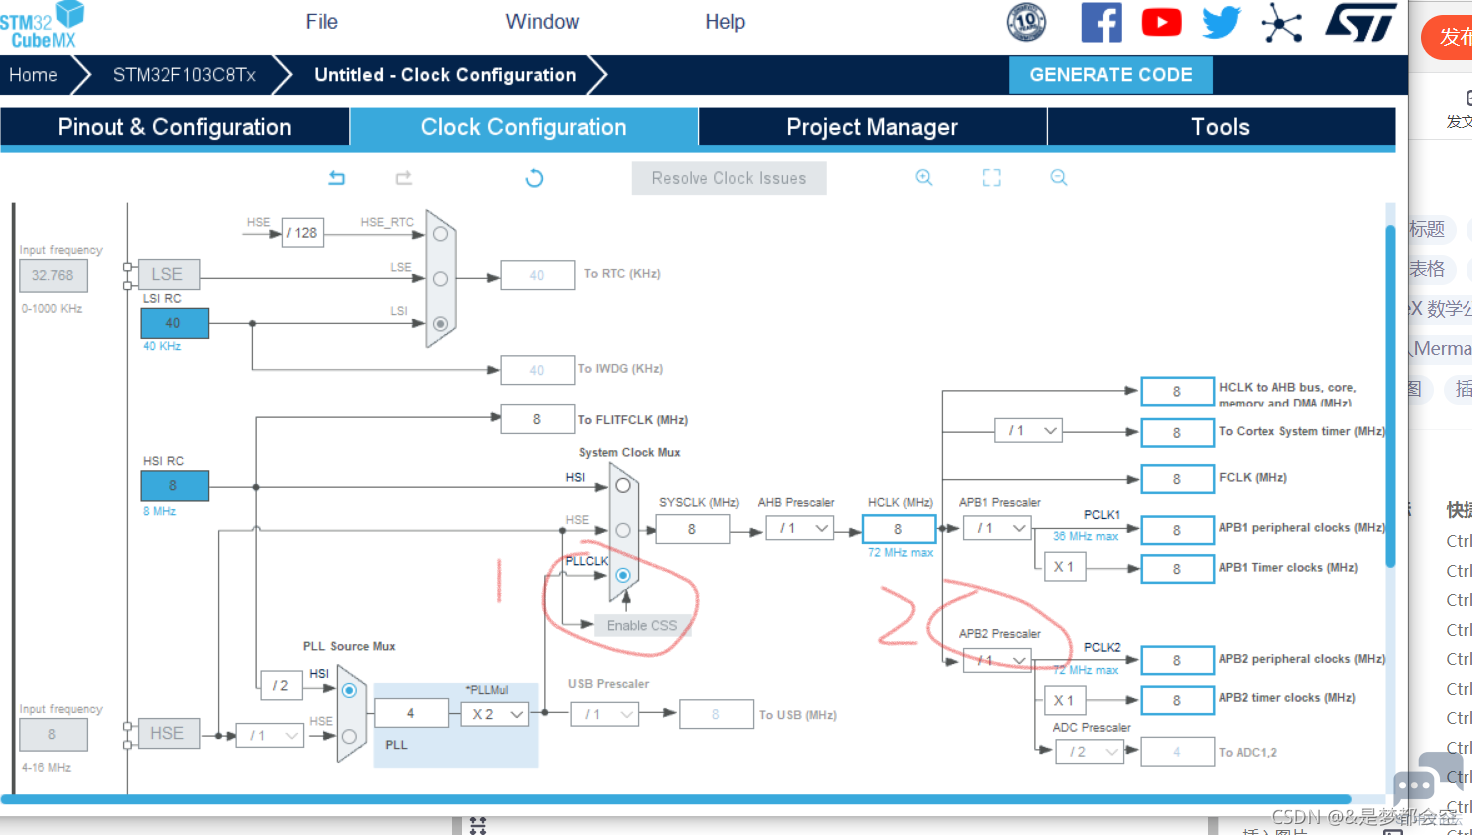
Task: Click the GENERATE CODE button
Action: (x=1110, y=75)
